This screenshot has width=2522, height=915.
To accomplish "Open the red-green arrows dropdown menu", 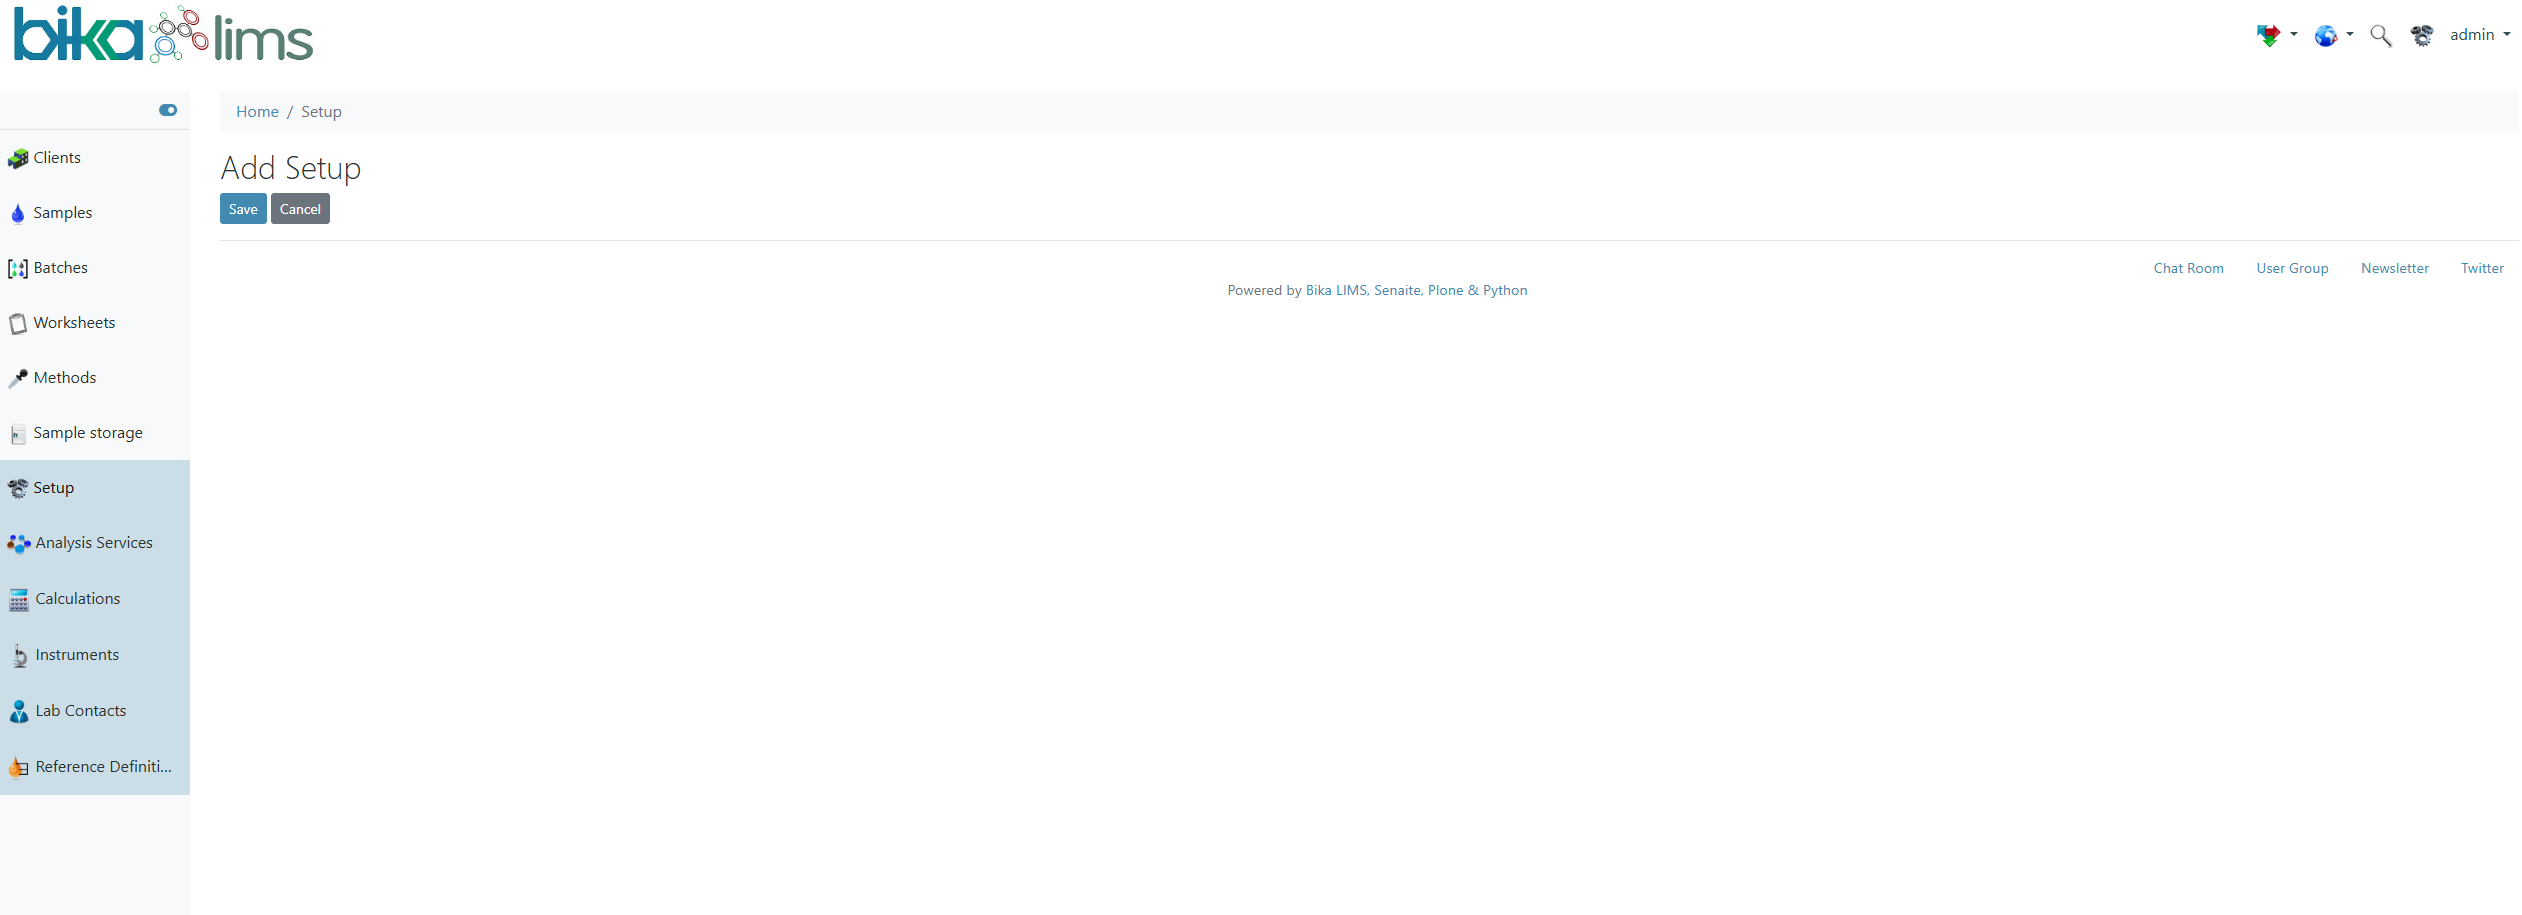I will point(2275,36).
